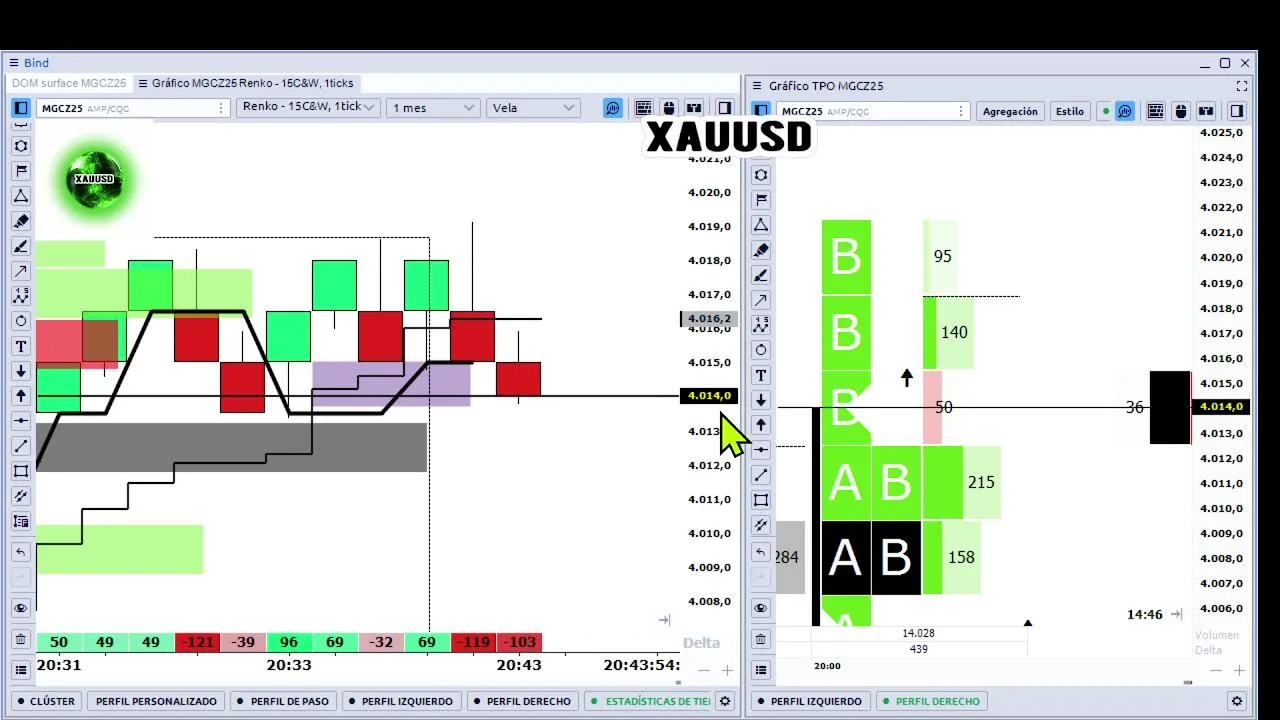Image resolution: width=1280 pixels, height=720 pixels.
Task: Open symbol options dots in Renko chart
Action: click(x=221, y=108)
